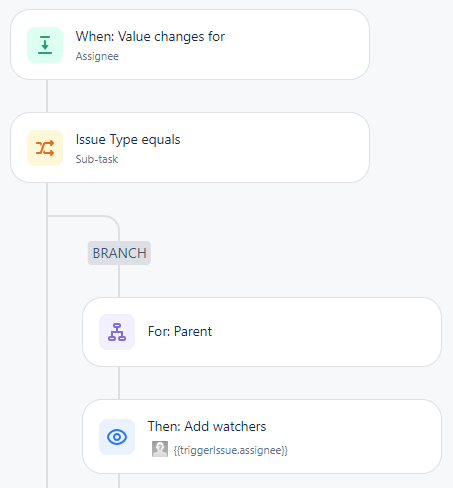453x488 pixels.
Task: Click the 'Sub-task' subtitle text
Action: (x=97, y=159)
